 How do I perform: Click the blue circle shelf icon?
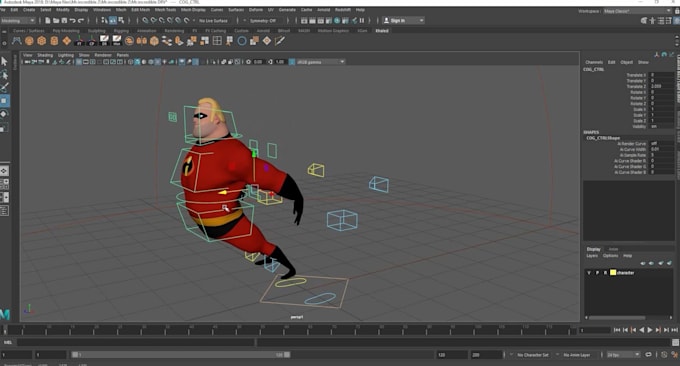242,41
